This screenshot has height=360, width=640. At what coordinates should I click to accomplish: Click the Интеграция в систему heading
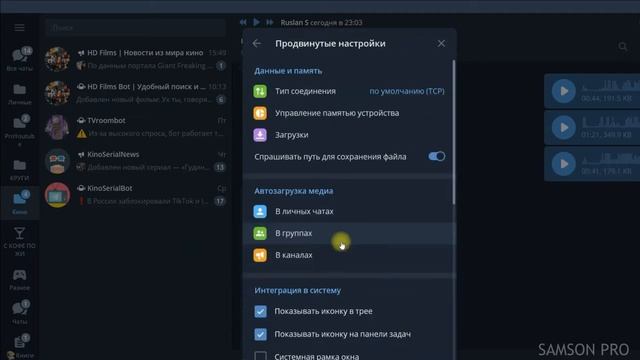click(x=298, y=290)
